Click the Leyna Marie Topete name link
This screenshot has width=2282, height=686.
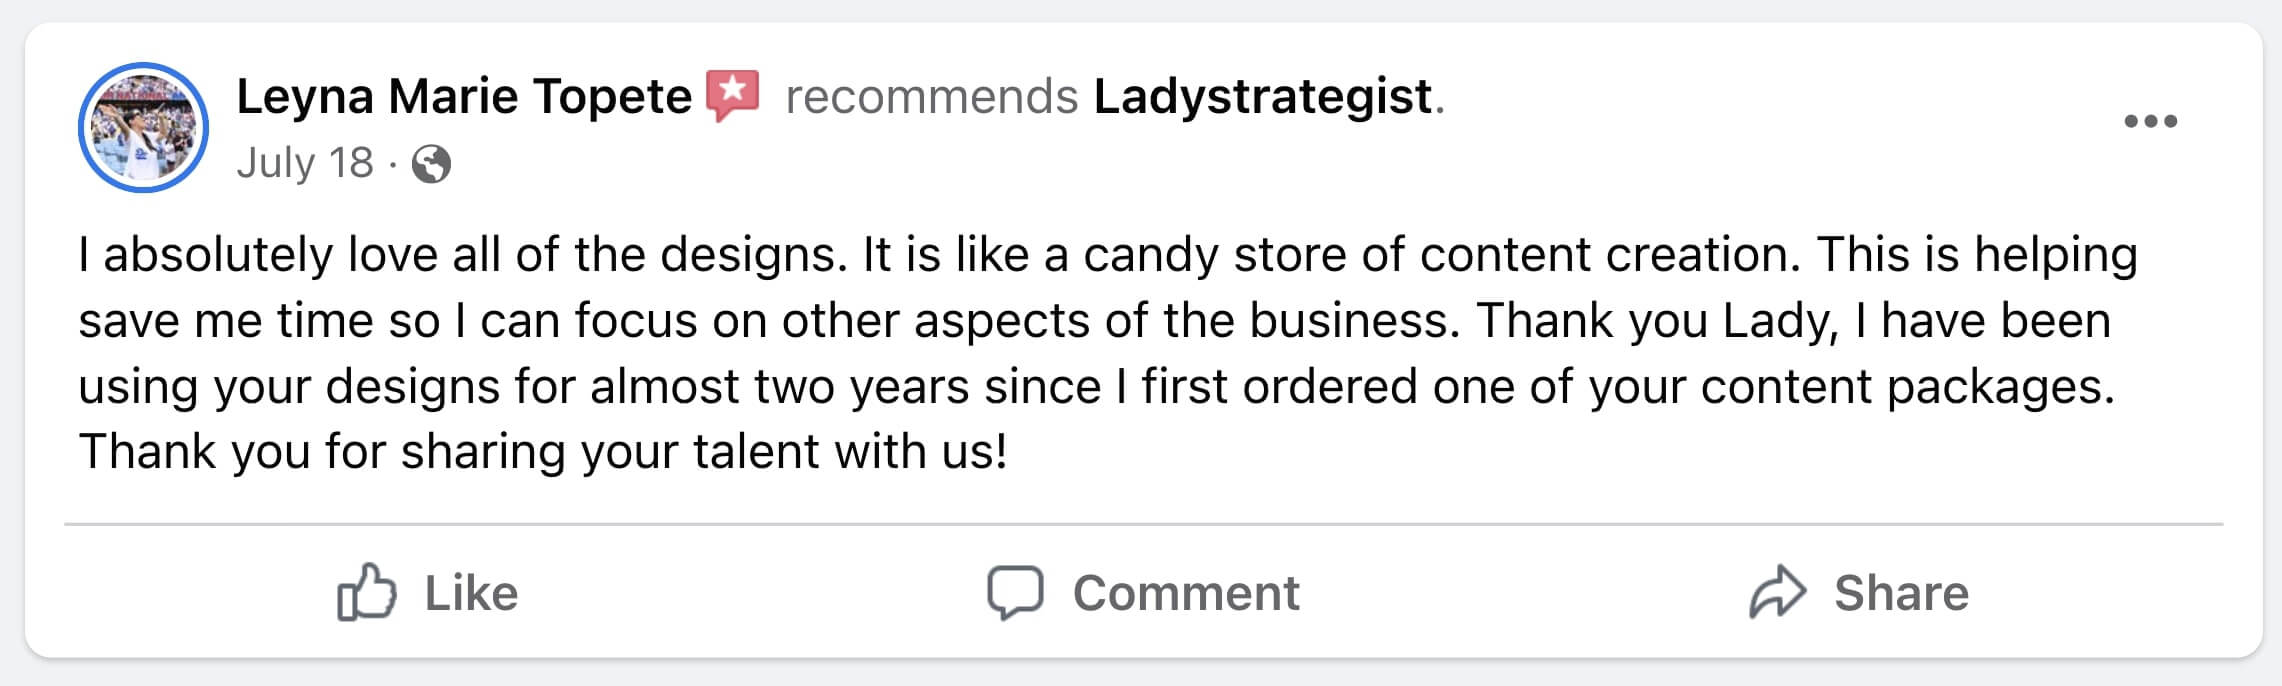[463, 97]
